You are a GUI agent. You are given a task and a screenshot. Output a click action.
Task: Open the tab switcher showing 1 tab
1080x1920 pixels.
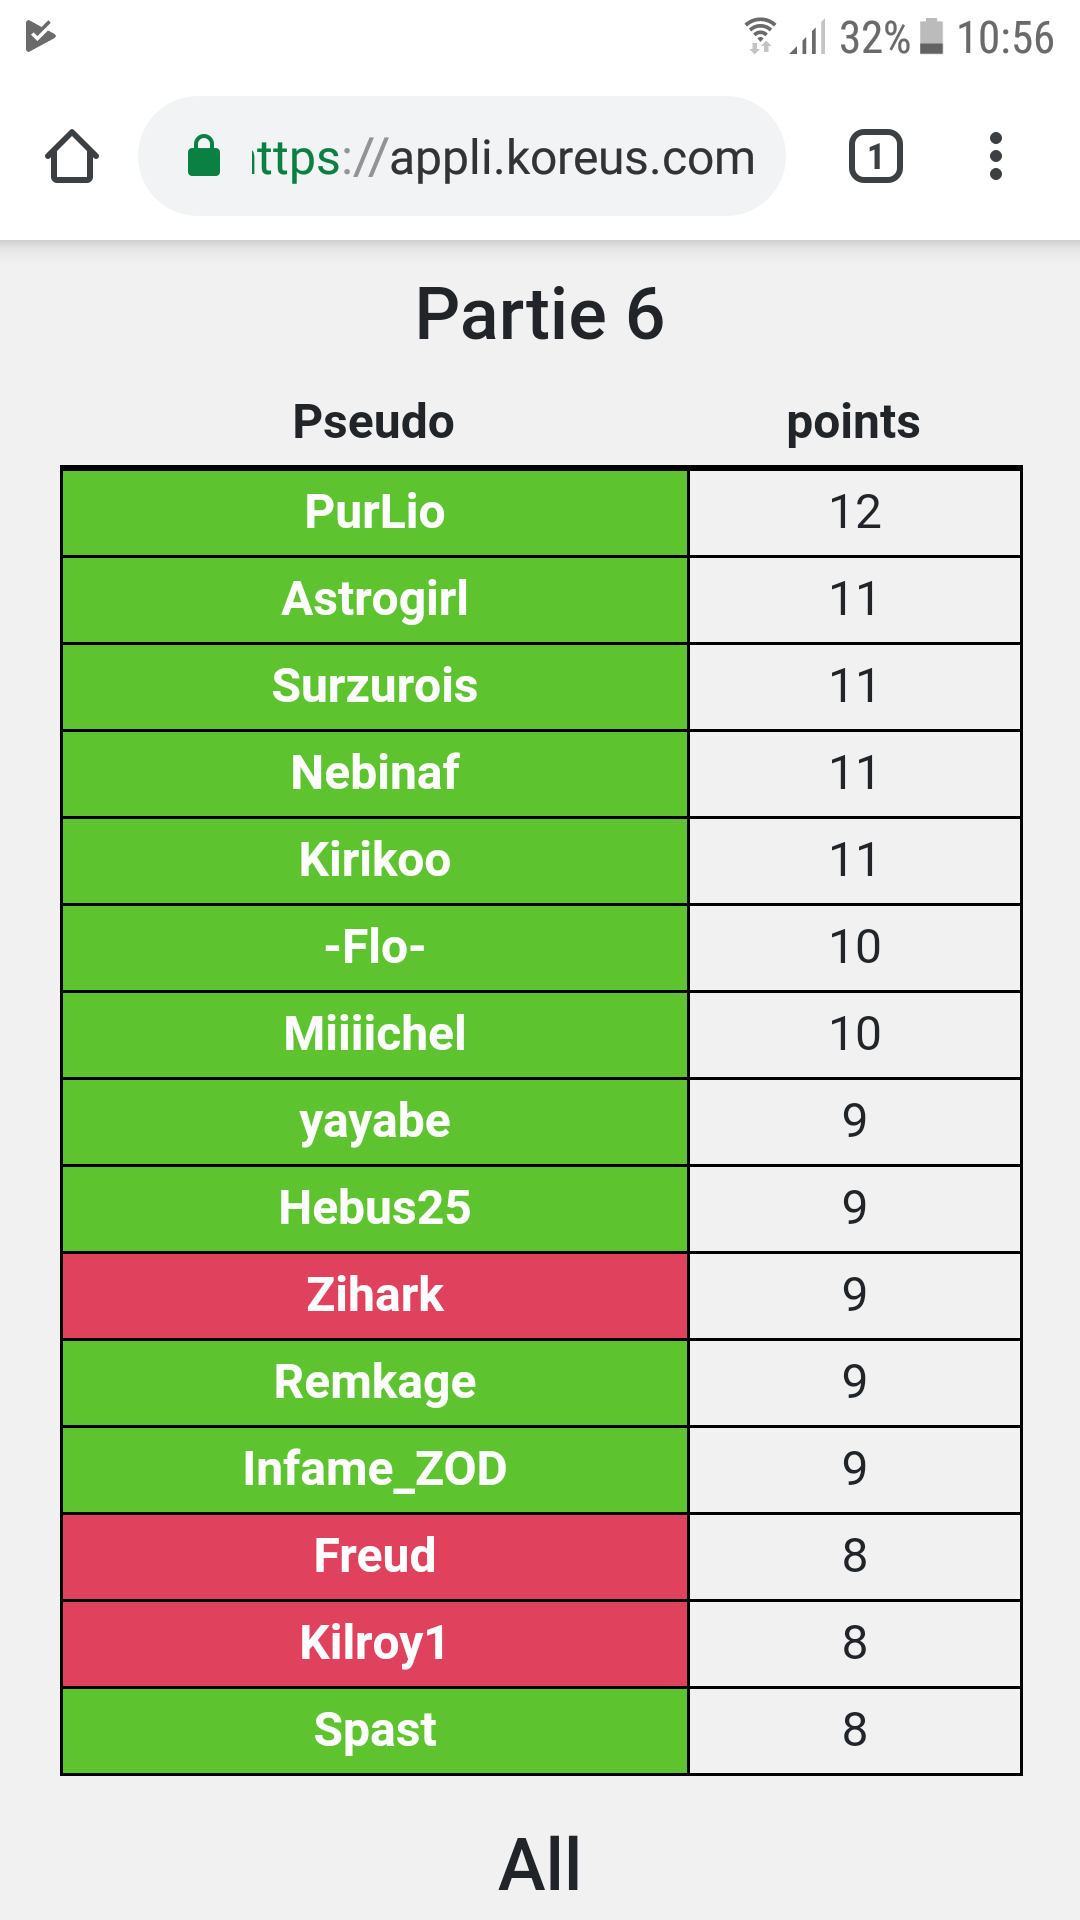pyautogui.click(x=875, y=157)
